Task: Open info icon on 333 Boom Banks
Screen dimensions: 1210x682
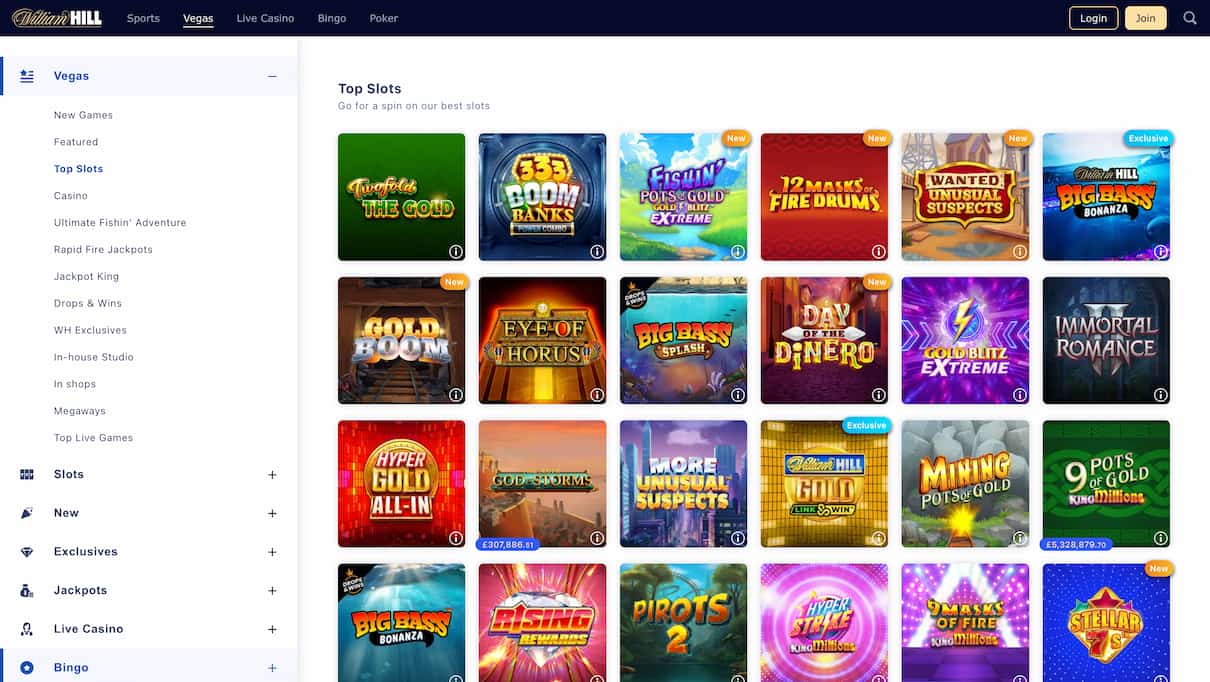Action: coord(597,252)
